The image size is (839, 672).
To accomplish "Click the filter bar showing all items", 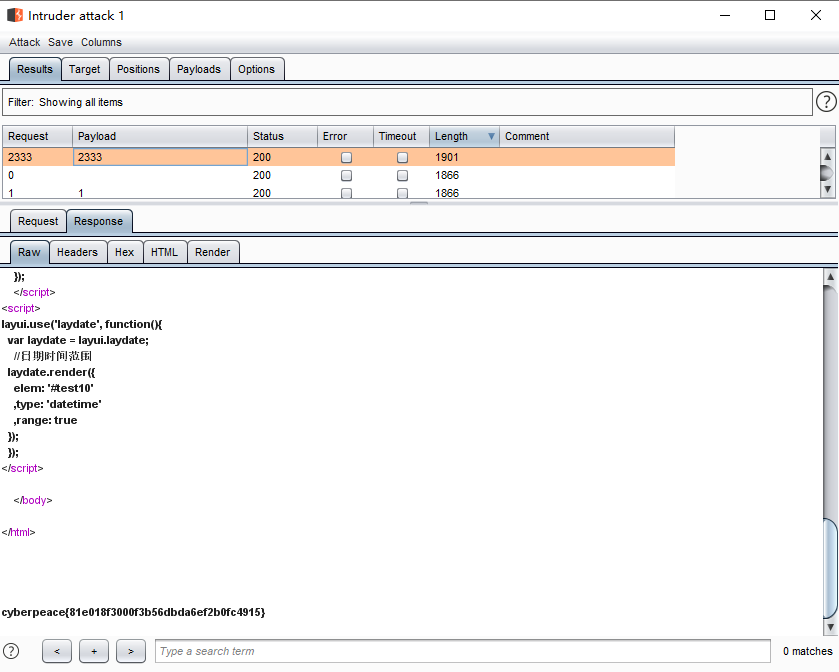I will click(x=407, y=102).
